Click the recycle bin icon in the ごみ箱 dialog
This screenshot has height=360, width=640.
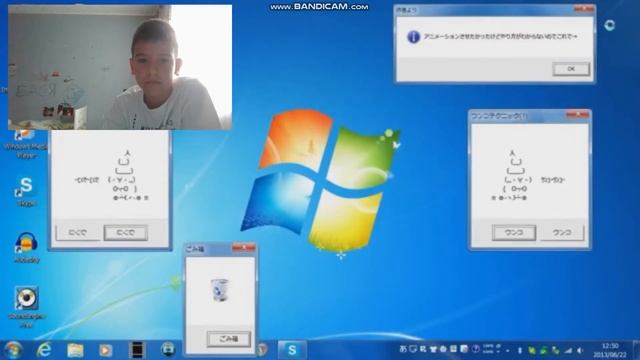(x=220, y=290)
